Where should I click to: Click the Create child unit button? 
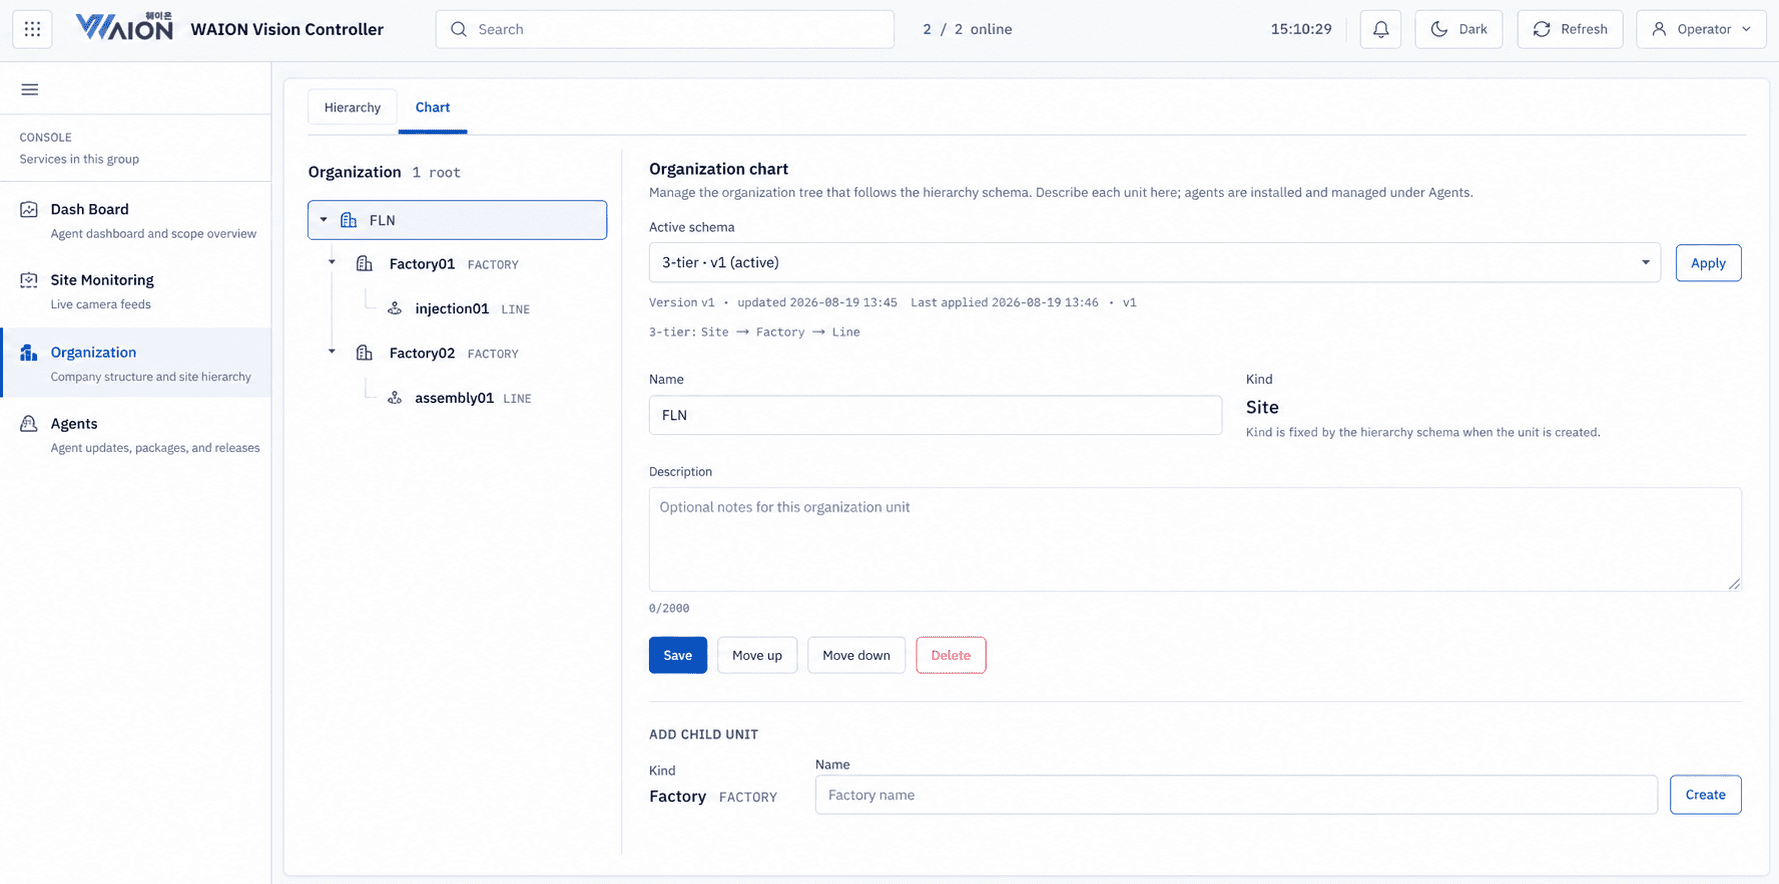click(1705, 795)
